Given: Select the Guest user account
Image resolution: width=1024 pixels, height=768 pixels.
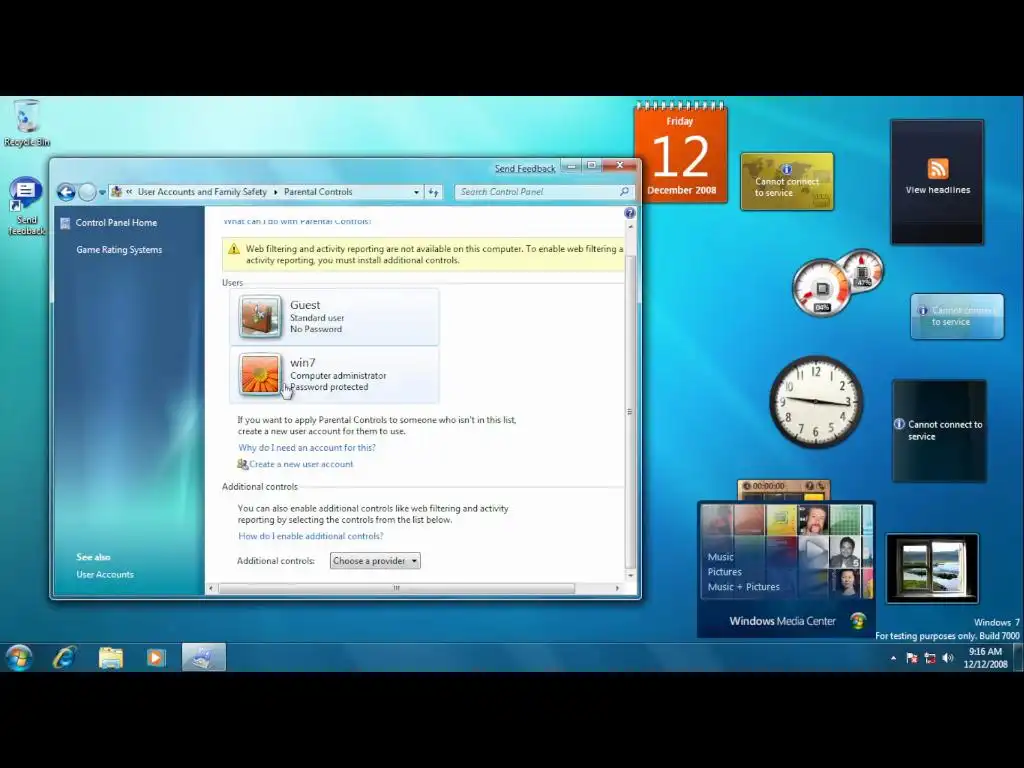Looking at the screenshot, I should point(334,317).
